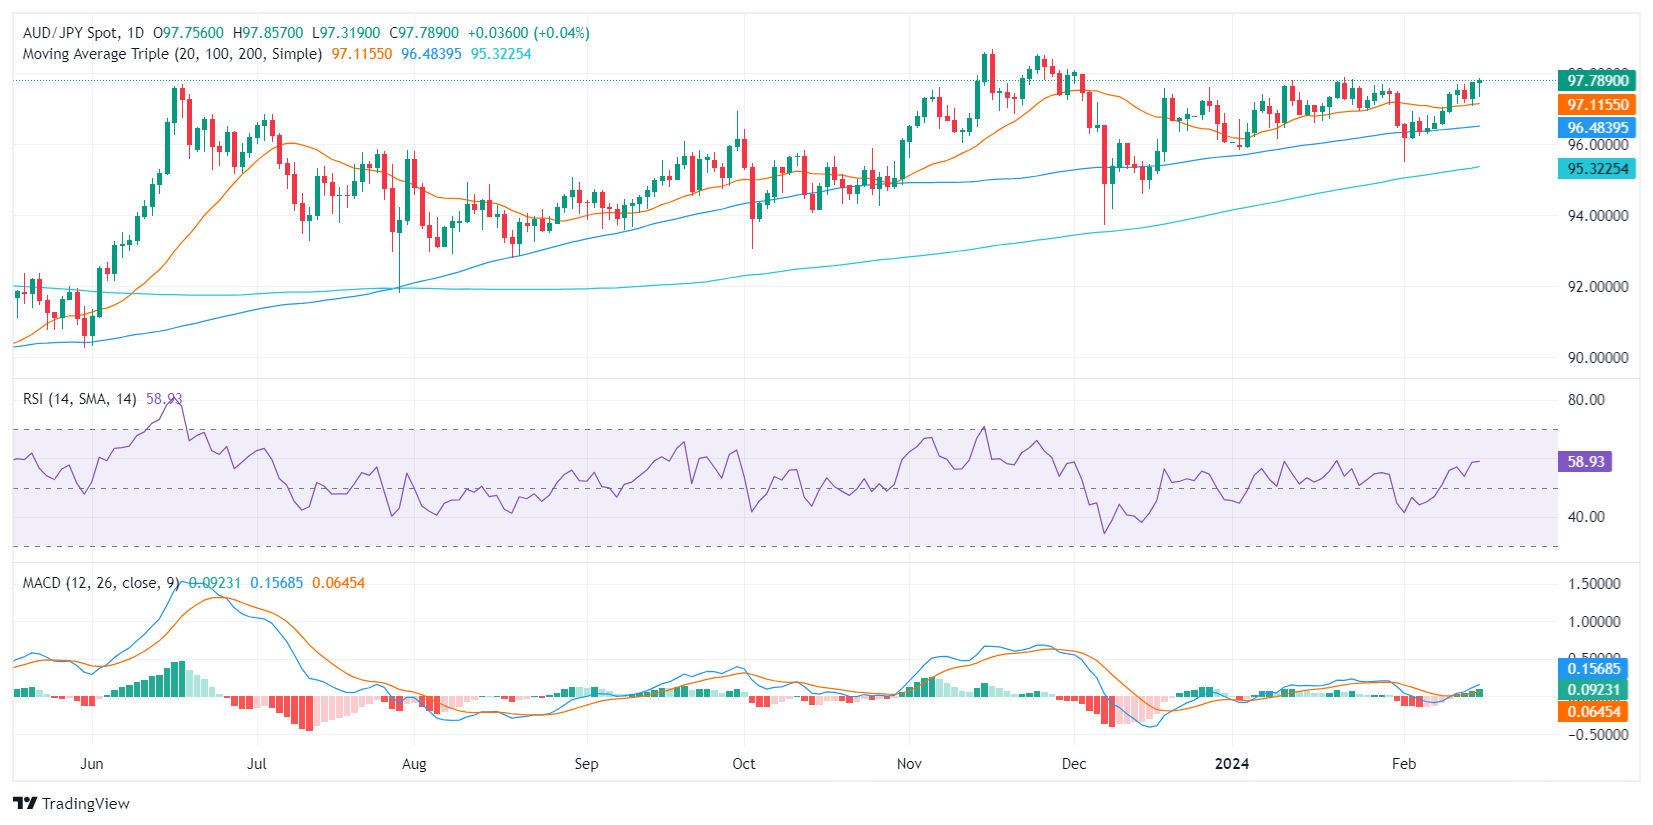
Task: Select the RSI (14, SMA, 14) indicator label
Action: pos(80,399)
